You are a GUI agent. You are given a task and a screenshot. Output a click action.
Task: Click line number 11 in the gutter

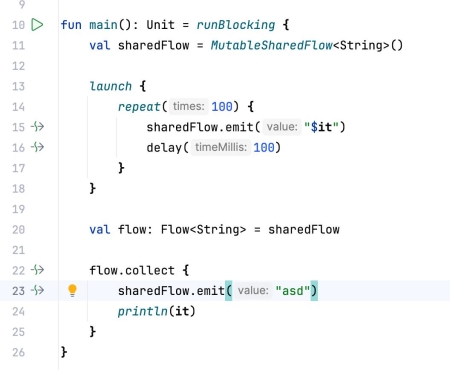click(x=19, y=45)
